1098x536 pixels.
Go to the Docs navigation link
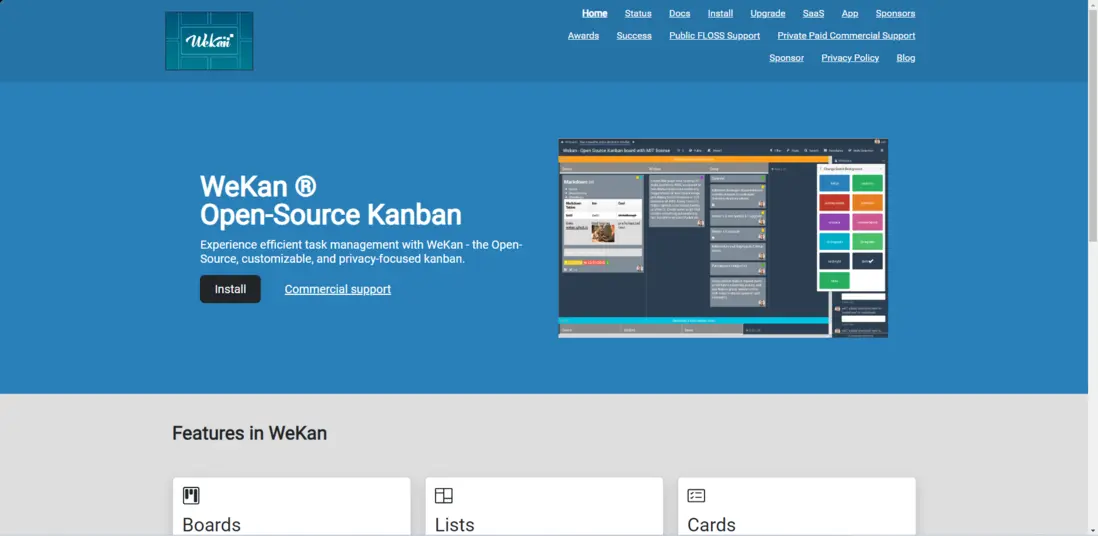point(679,13)
